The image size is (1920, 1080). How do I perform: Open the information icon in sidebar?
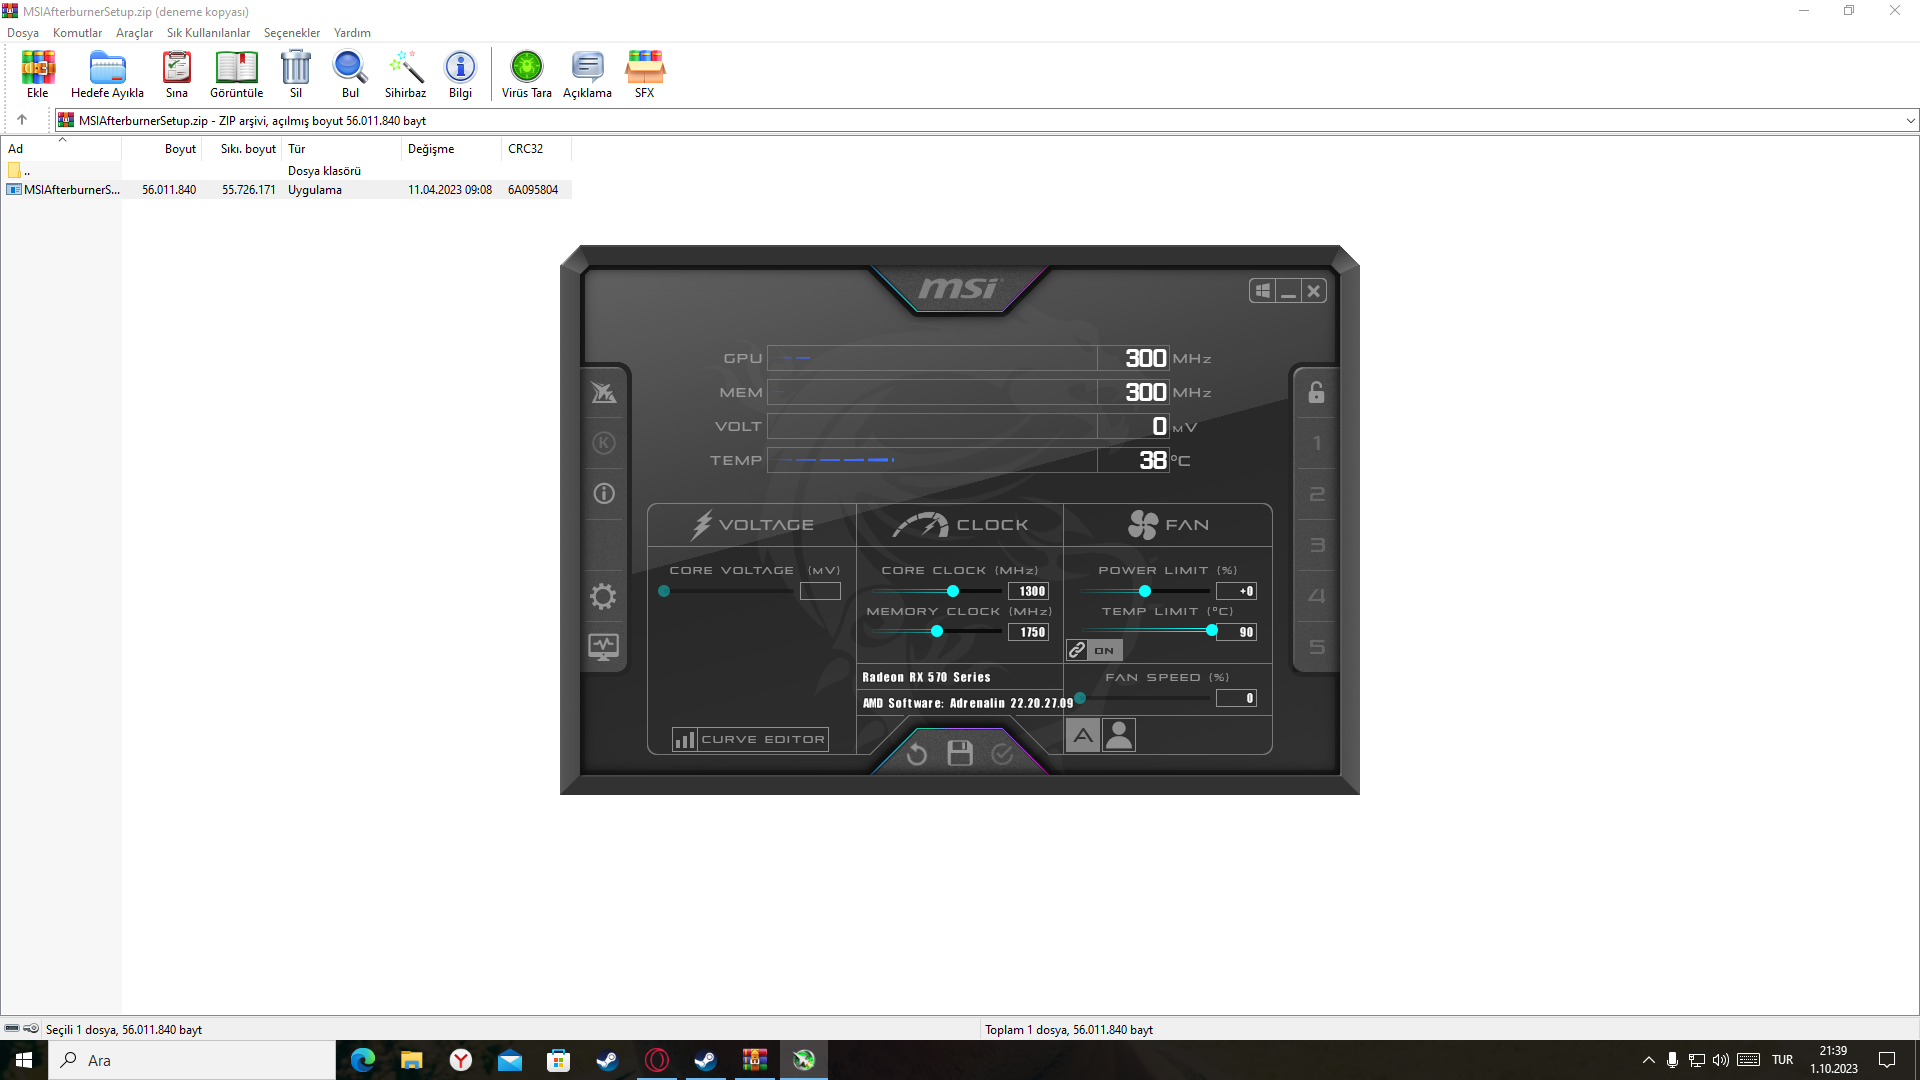coord(603,493)
